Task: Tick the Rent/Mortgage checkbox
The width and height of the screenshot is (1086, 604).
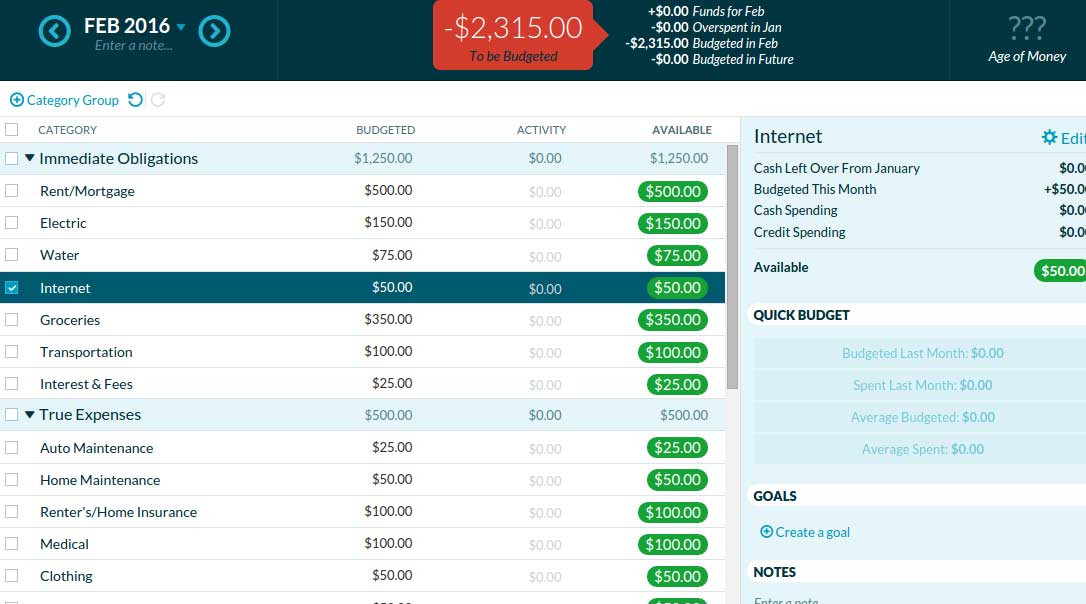Action: click(12, 191)
